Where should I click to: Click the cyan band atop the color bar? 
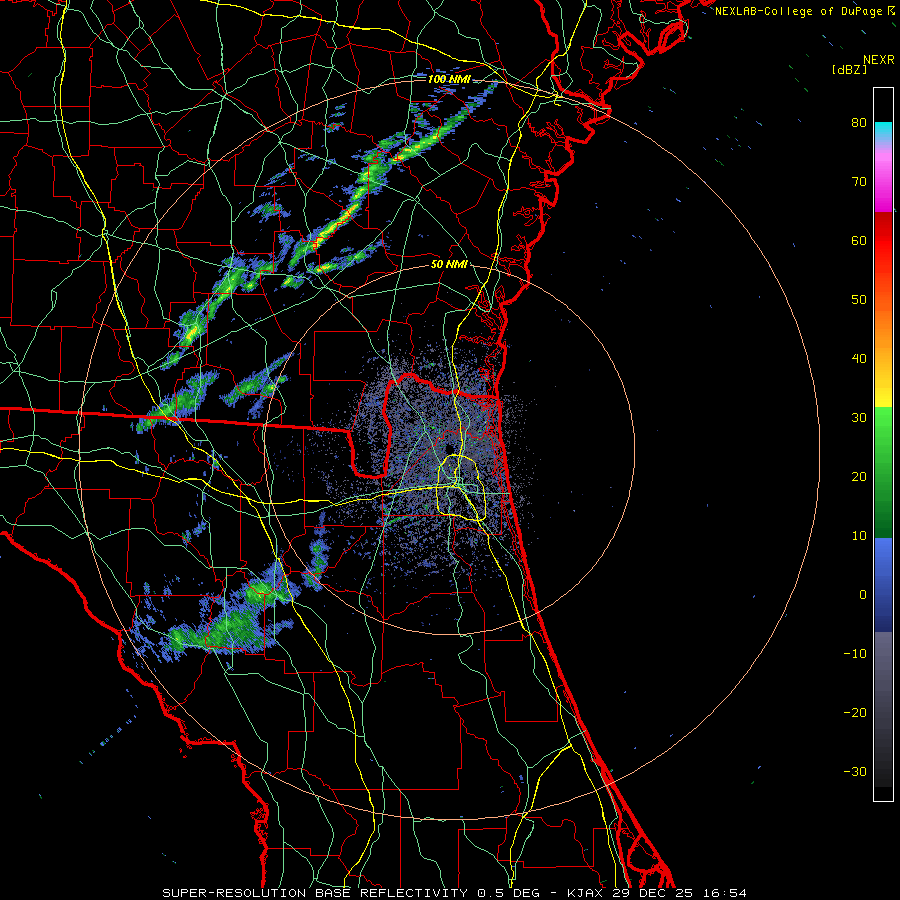883,131
